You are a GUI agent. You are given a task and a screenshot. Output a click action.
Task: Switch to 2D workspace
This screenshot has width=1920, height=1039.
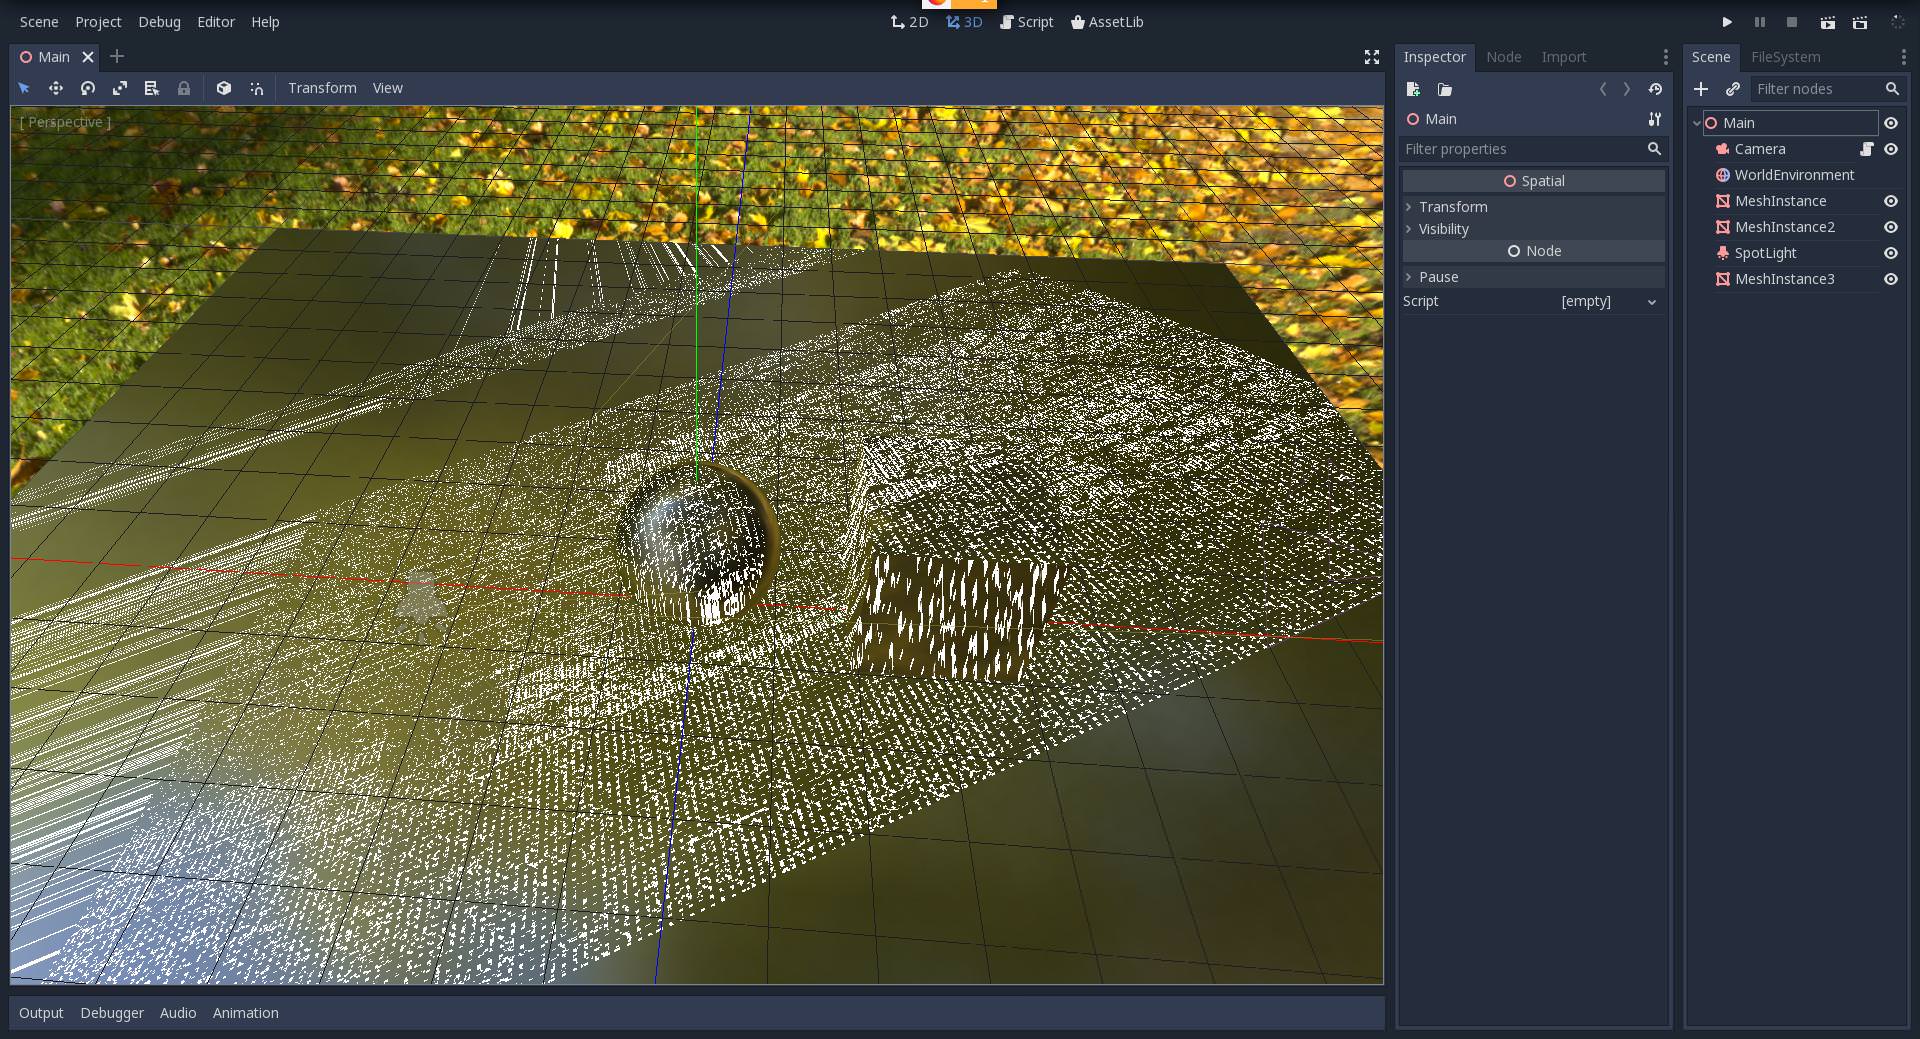pos(909,22)
